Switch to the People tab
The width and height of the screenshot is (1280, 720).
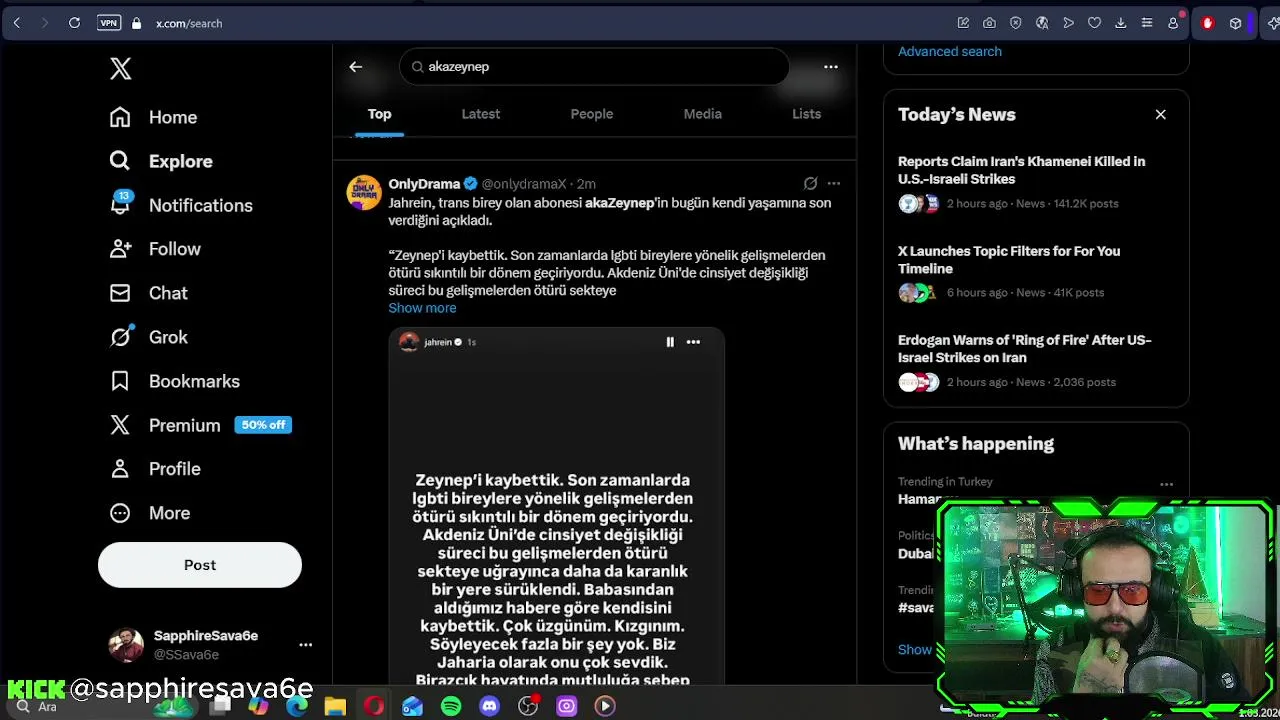(x=592, y=114)
